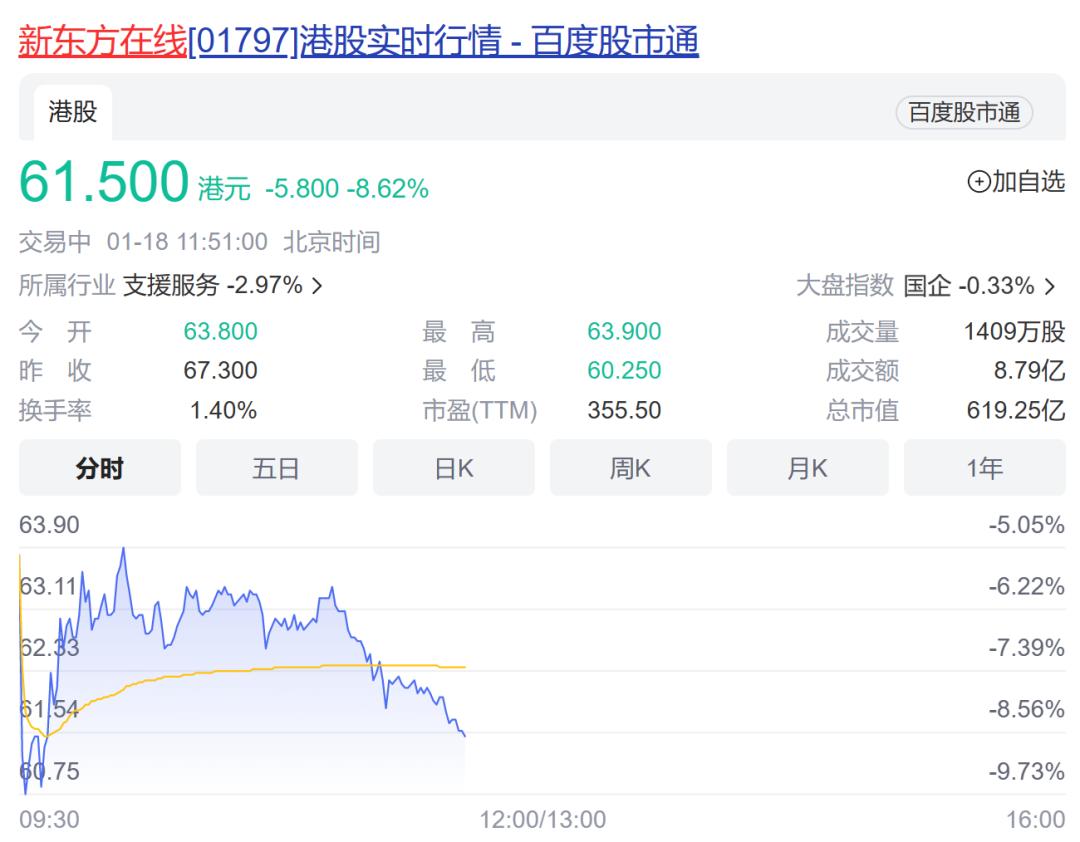Open the 日K daily candlestick chart
Image resolution: width=1080 pixels, height=842 pixels.
pyautogui.click(x=452, y=467)
